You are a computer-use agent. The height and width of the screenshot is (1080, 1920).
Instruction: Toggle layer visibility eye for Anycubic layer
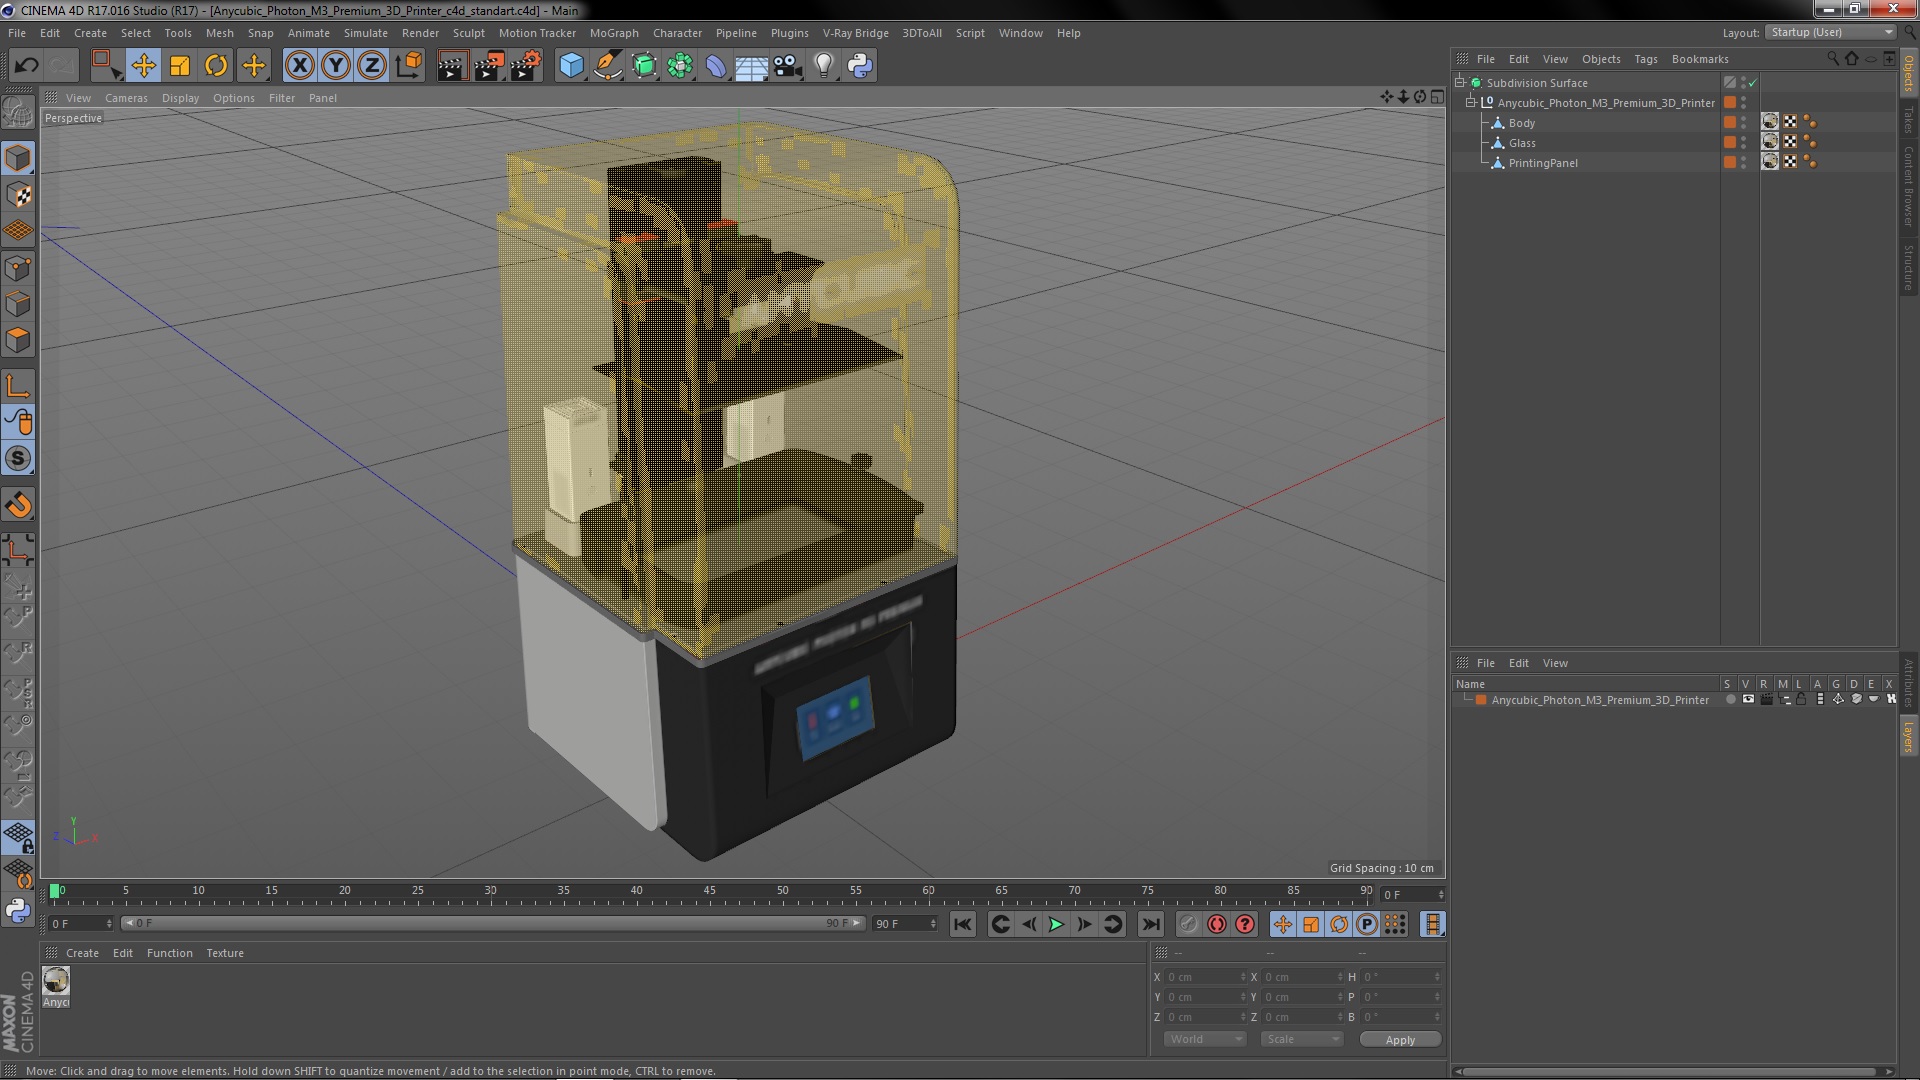[x=1747, y=700]
